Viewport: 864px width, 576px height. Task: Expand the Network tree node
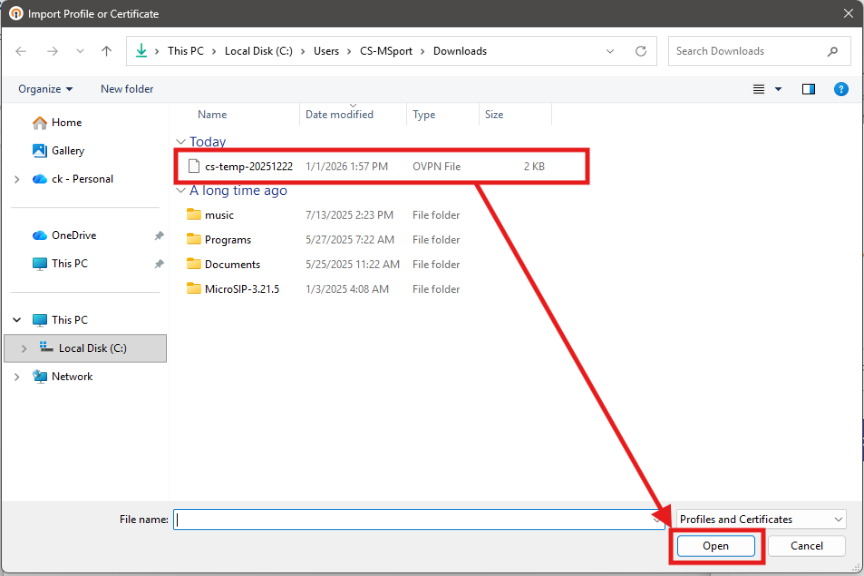(x=17, y=377)
